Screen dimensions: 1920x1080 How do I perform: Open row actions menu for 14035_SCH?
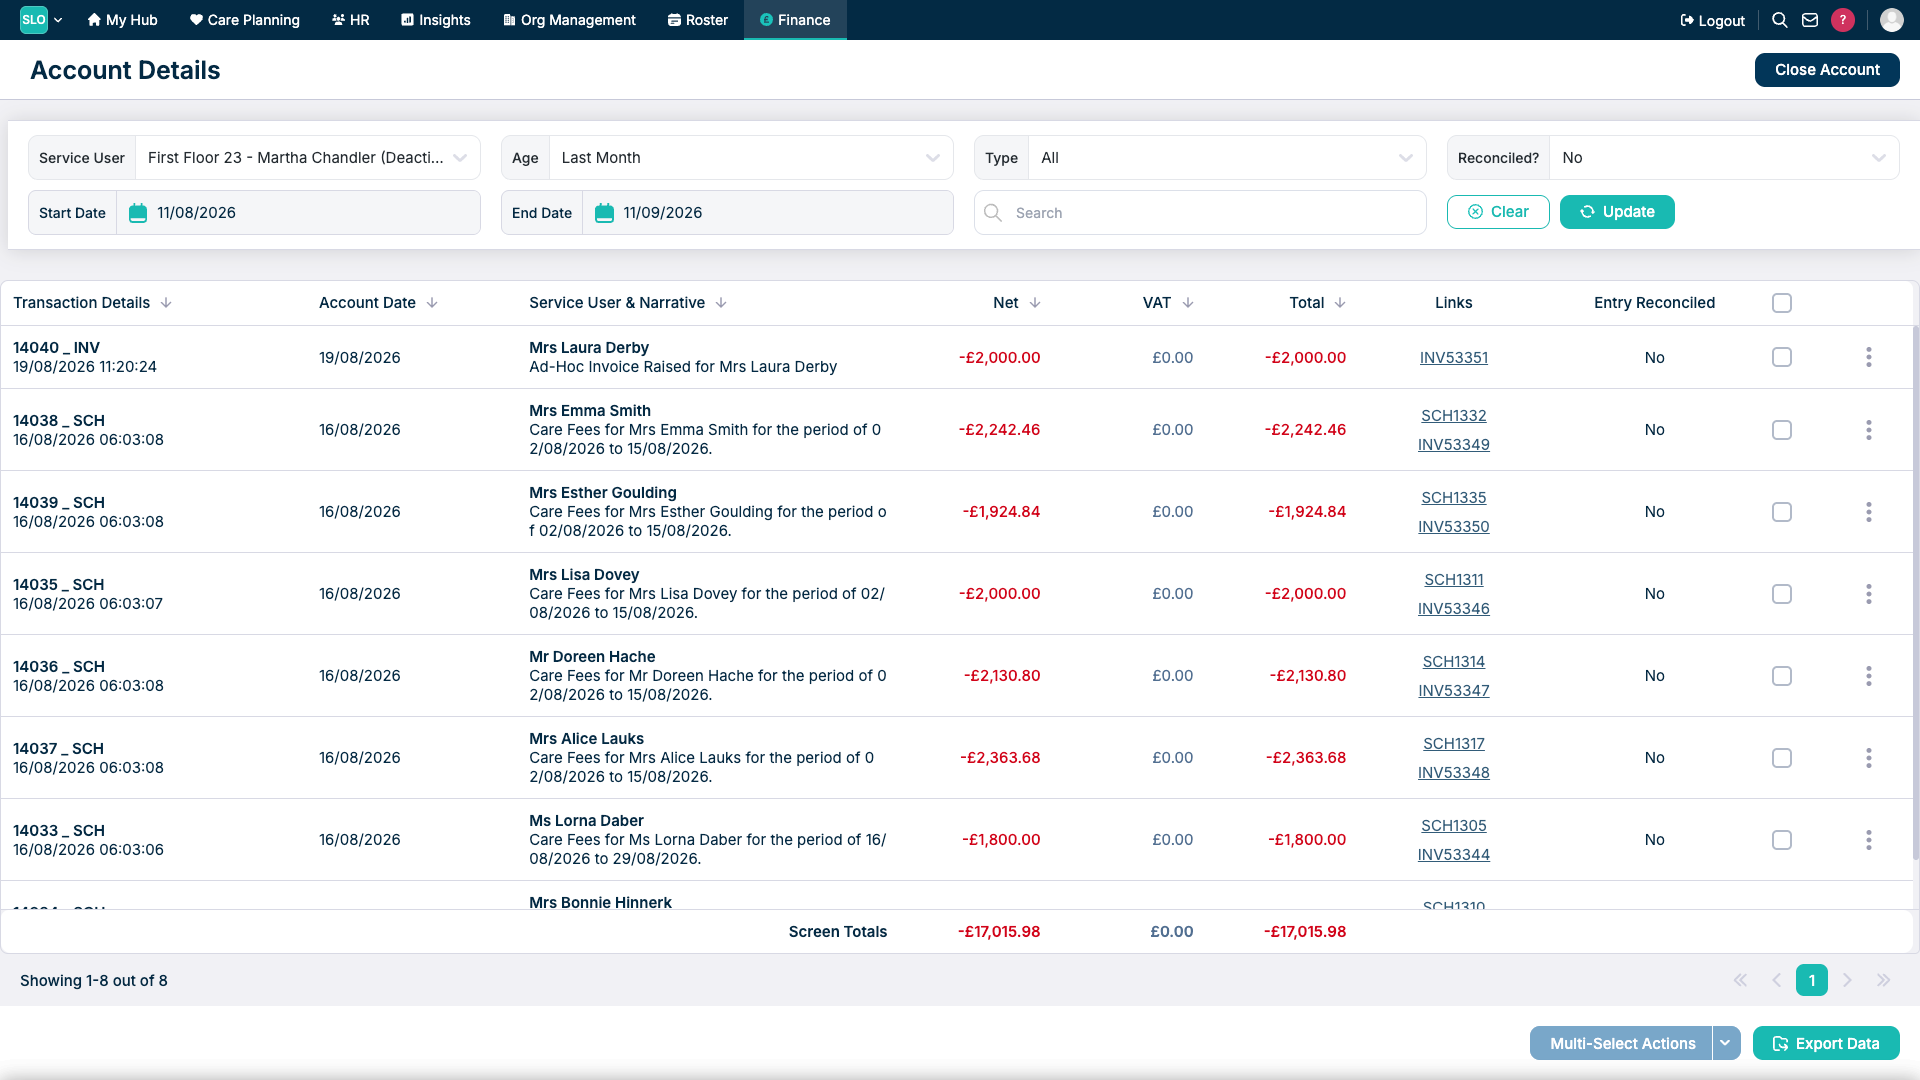(1868, 594)
